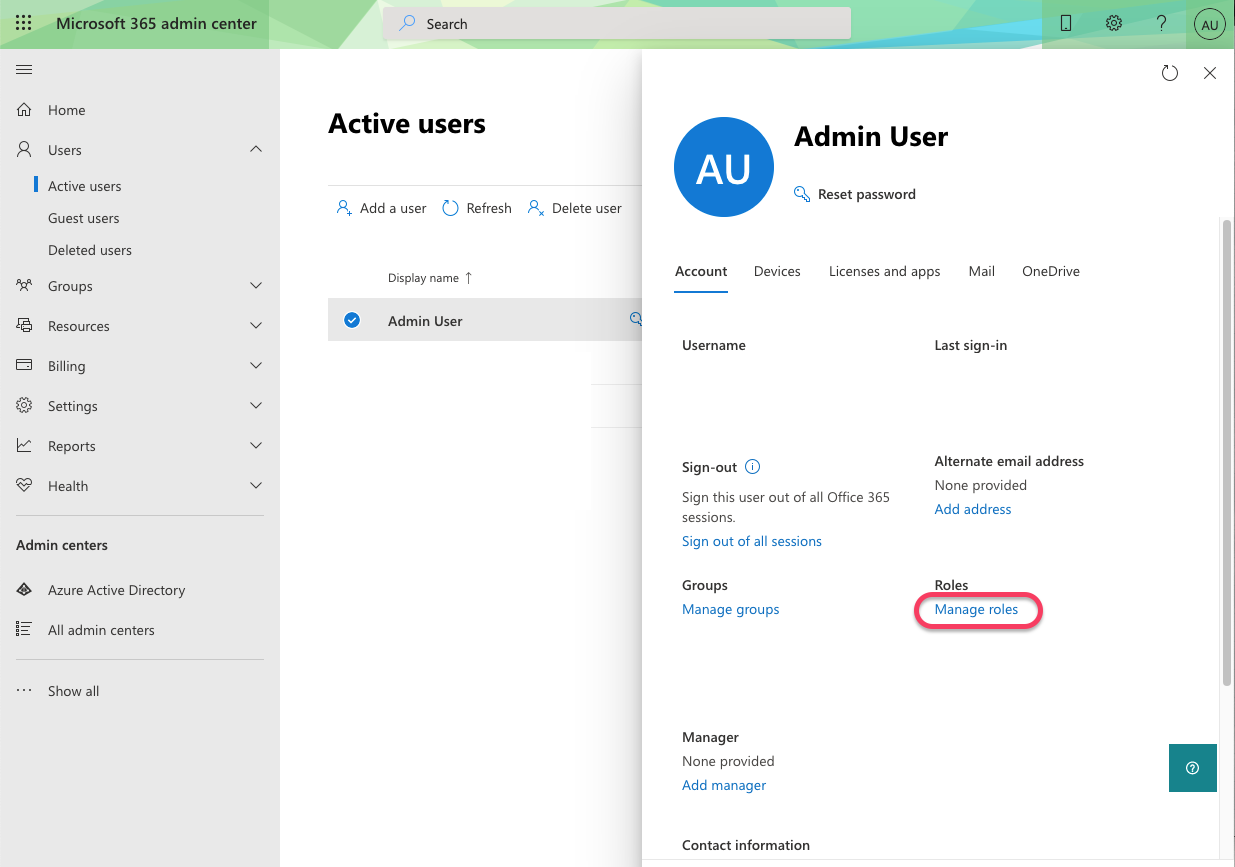Open the Mail tab
This screenshot has width=1235, height=867.
coord(982,271)
